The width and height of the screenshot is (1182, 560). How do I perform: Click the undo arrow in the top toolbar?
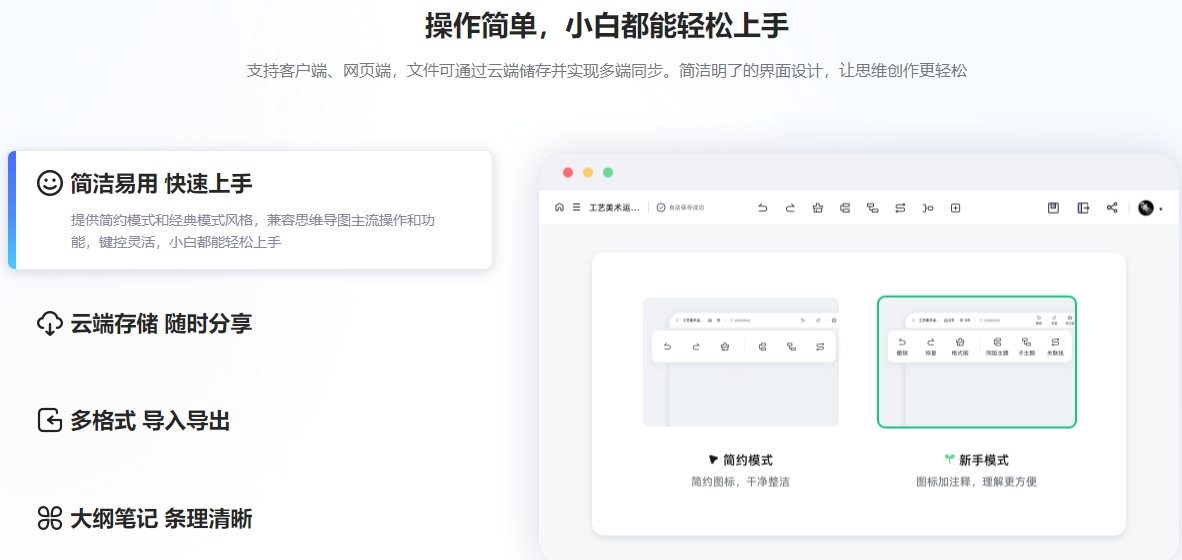coord(762,208)
